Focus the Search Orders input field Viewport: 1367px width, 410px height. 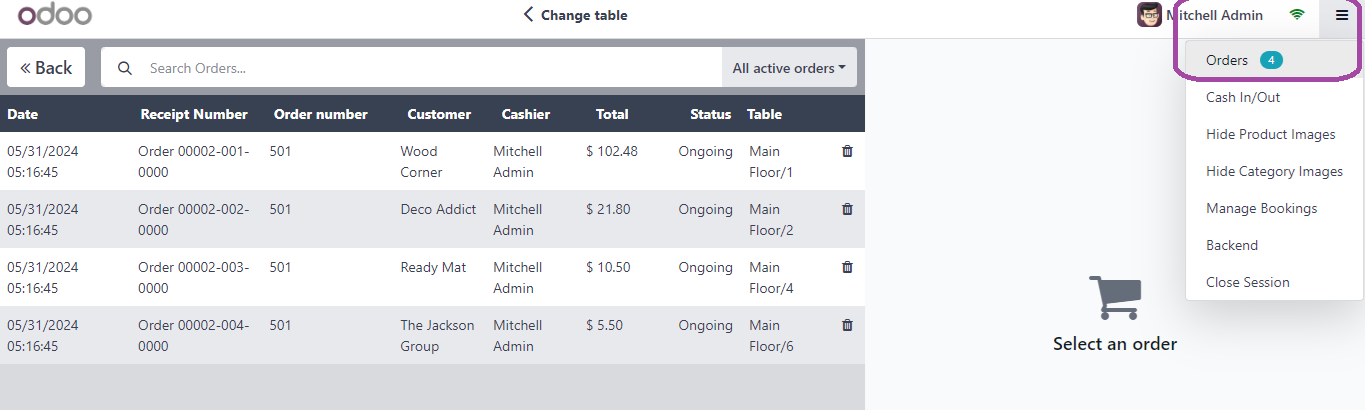click(430, 68)
